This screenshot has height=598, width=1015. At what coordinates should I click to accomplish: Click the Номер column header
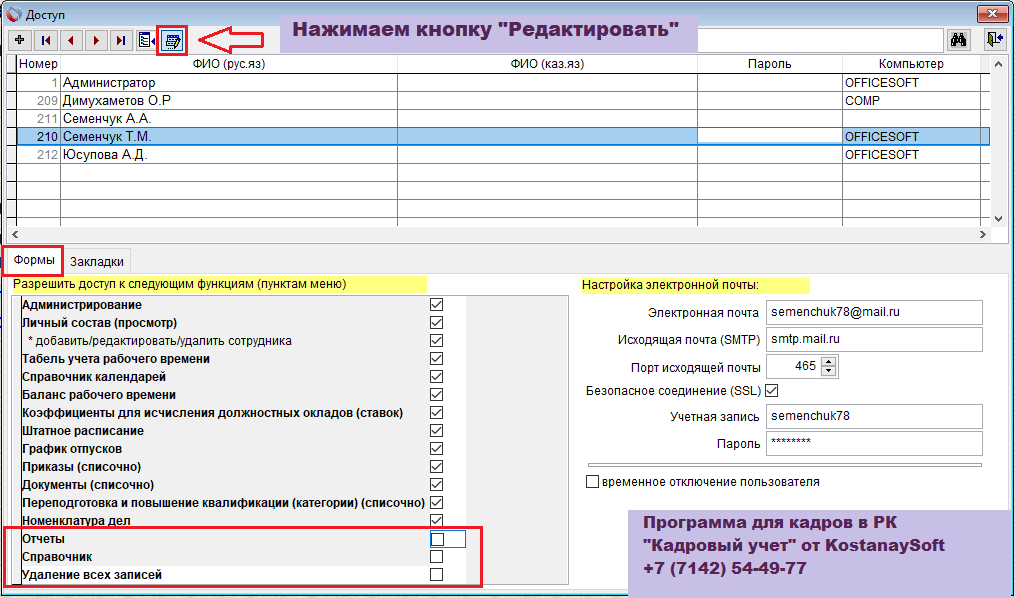pos(38,64)
